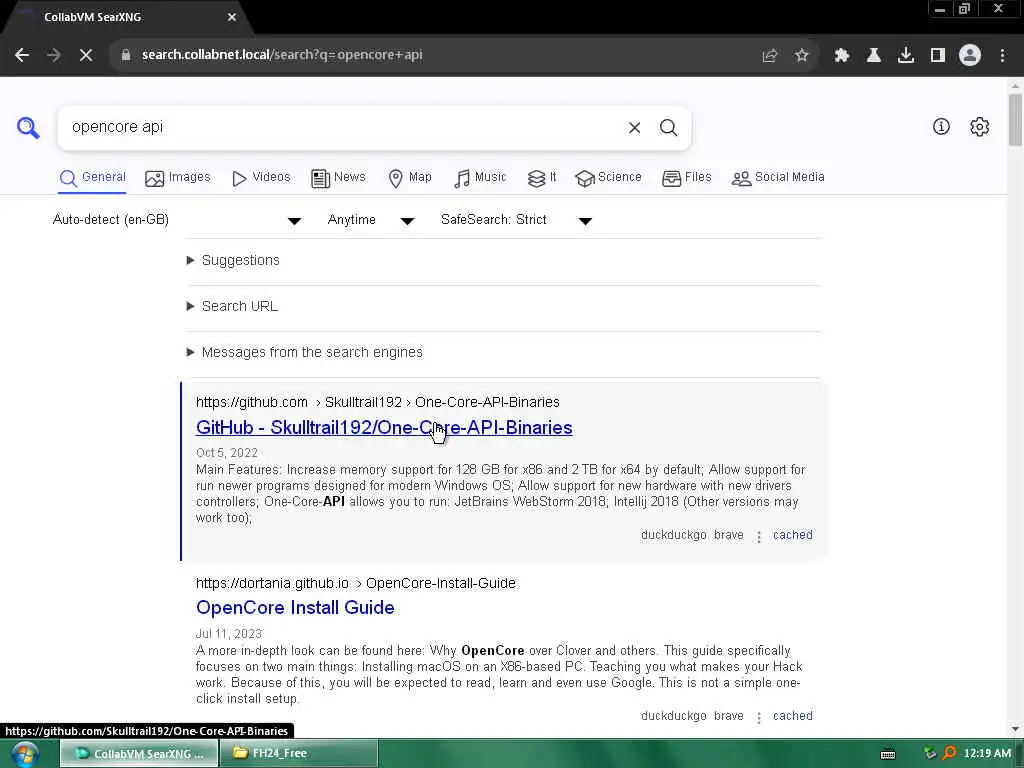Switch to the Music category tab

(480, 178)
